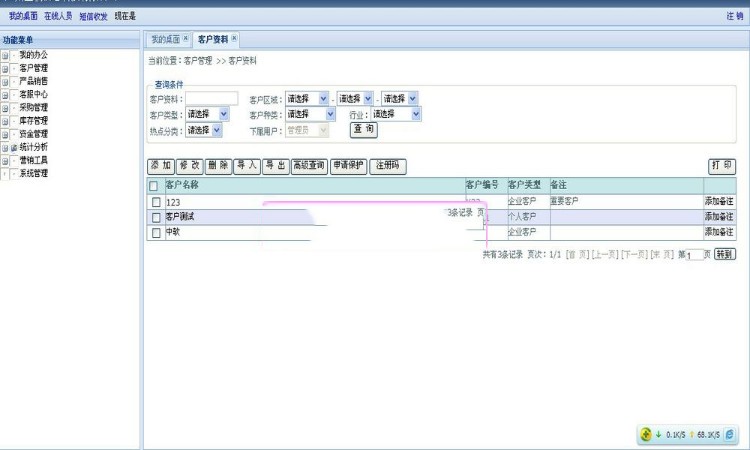
Task: Check the box for 中软 row
Action: click(156, 233)
